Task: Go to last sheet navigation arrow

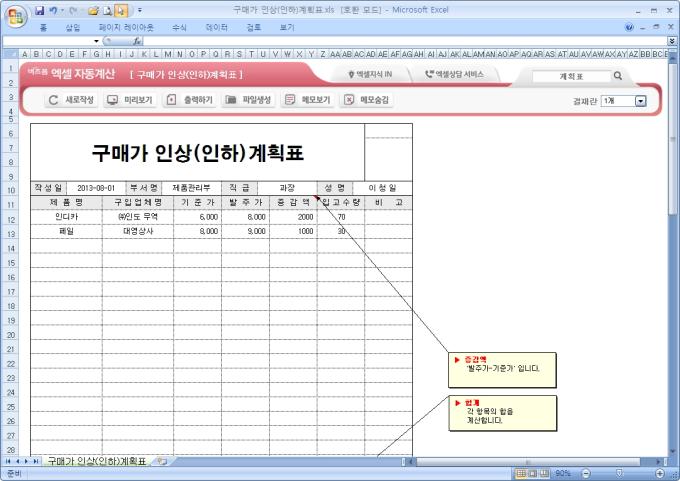Action: [36, 461]
